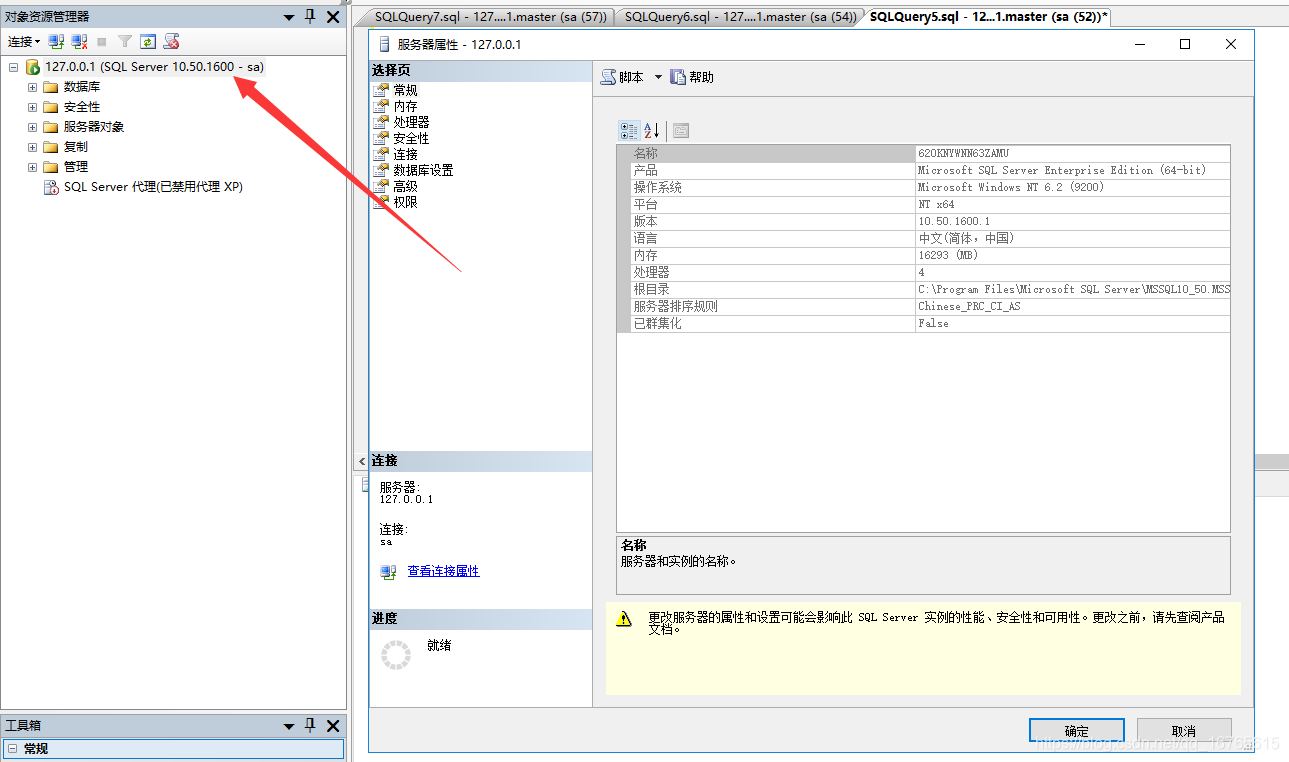Screen dimensions: 1289x762
Task: Click the 10.50.1600.1 version value
Action: click(954, 222)
